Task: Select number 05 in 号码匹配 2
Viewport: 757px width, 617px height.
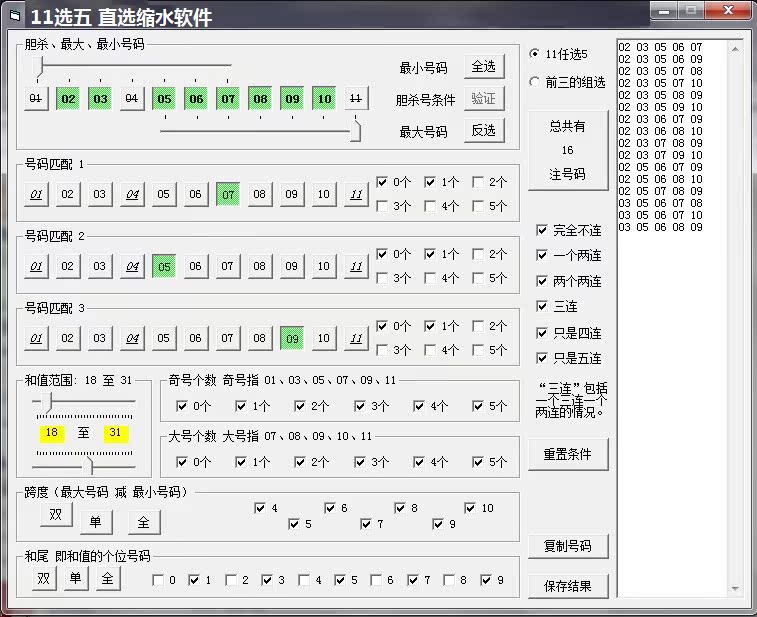Action: coord(164,266)
